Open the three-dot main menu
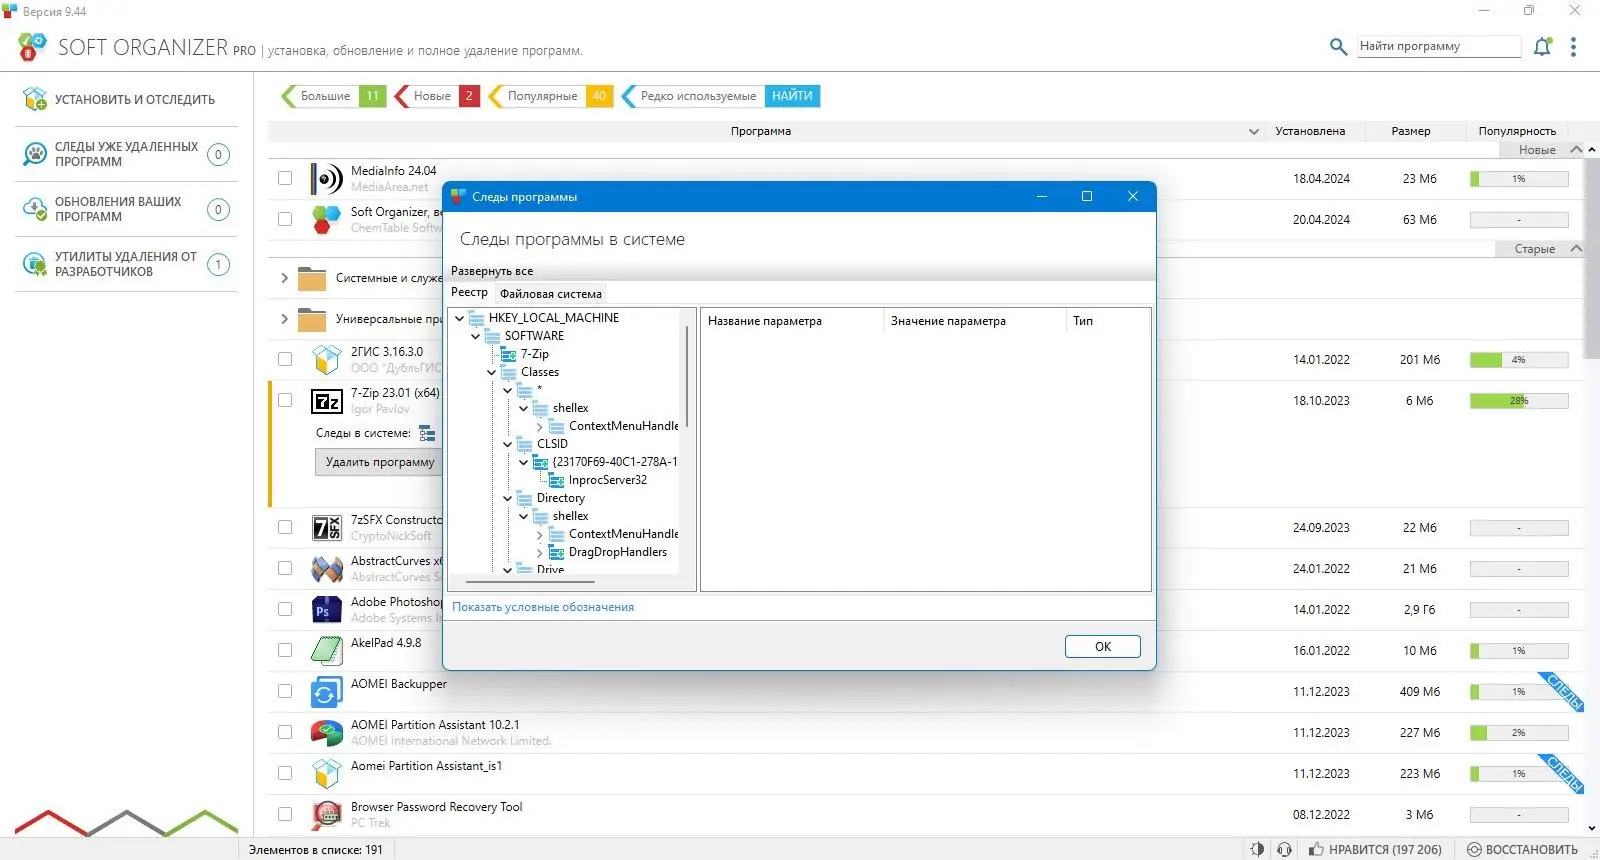The height and width of the screenshot is (860, 1600). [x=1573, y=47]
